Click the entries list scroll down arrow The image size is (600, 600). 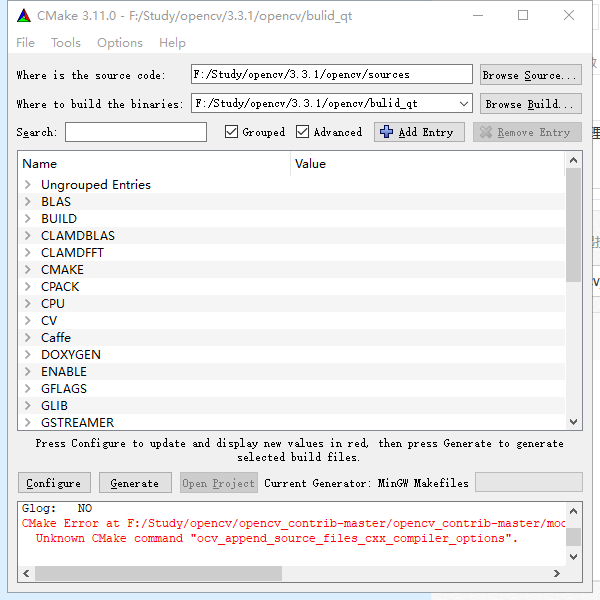tap(573, 422)
